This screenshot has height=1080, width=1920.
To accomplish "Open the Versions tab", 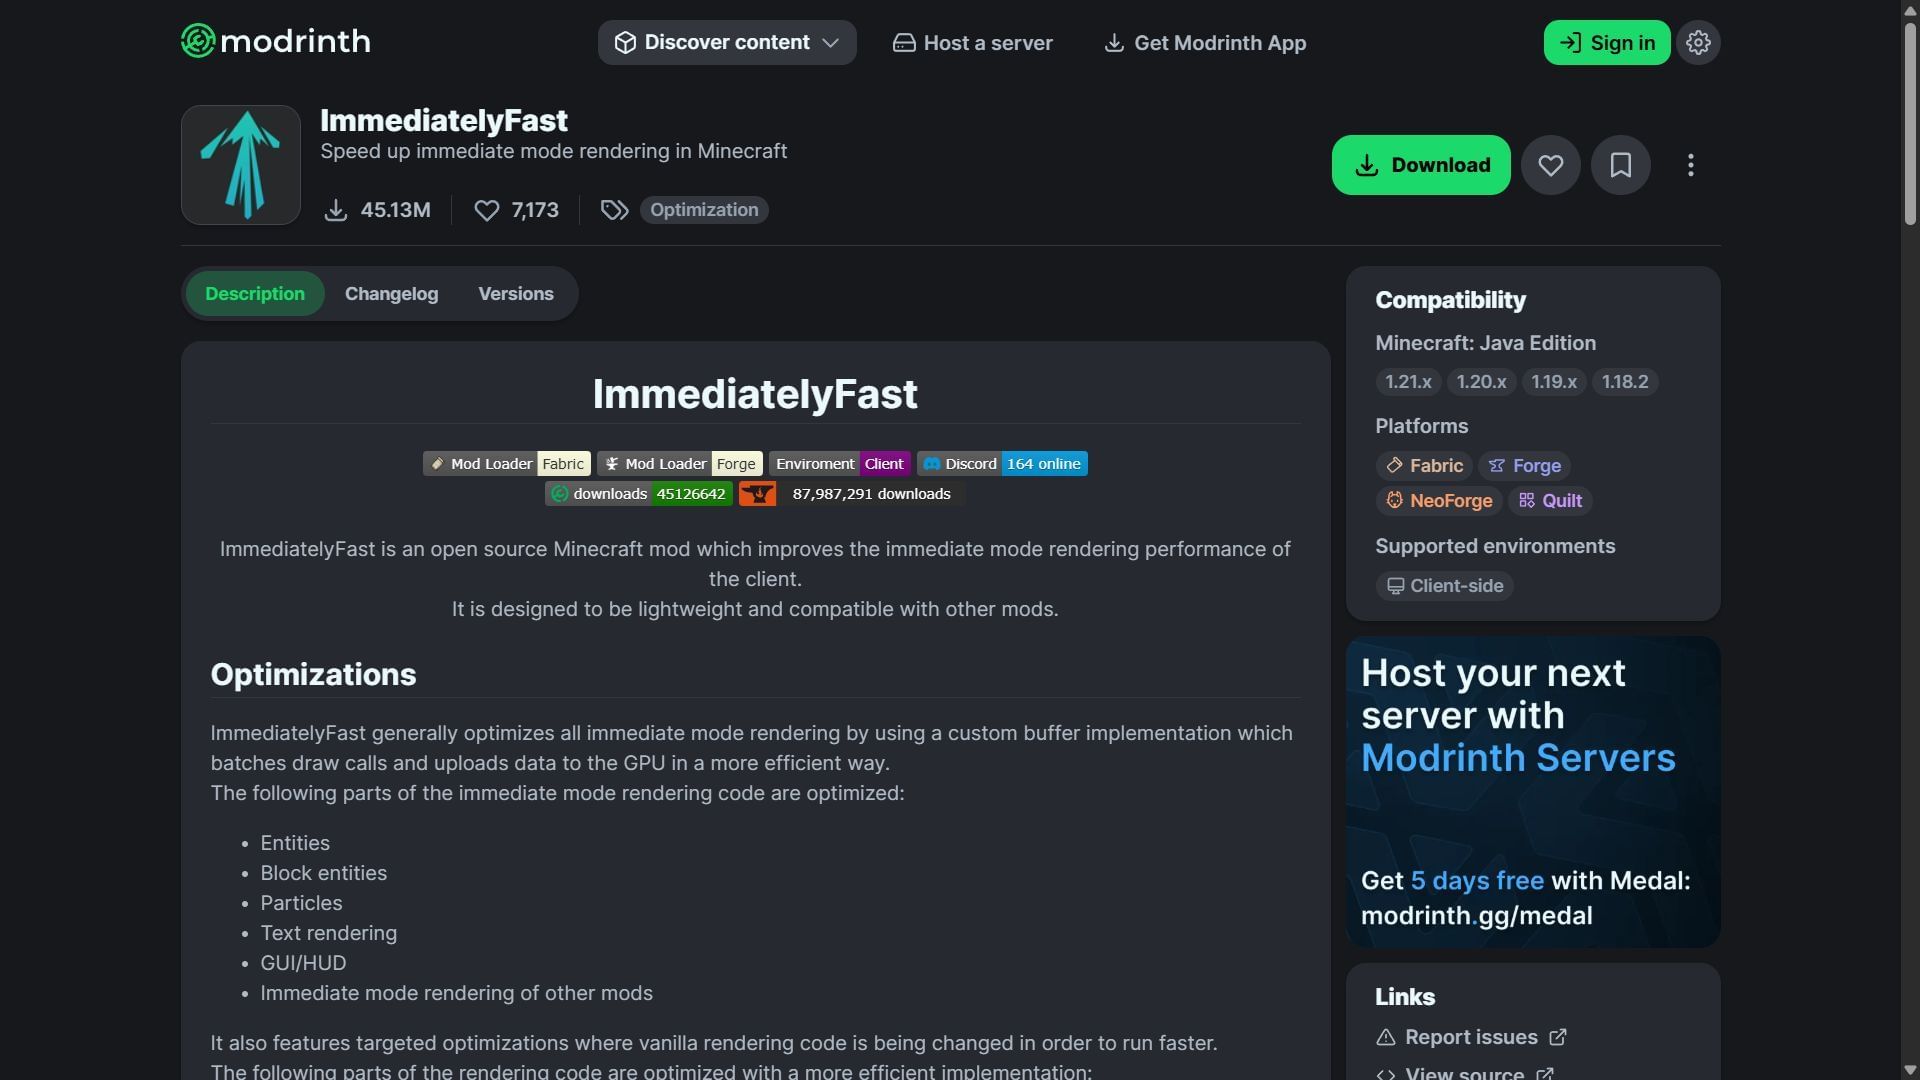I will 515,294.
